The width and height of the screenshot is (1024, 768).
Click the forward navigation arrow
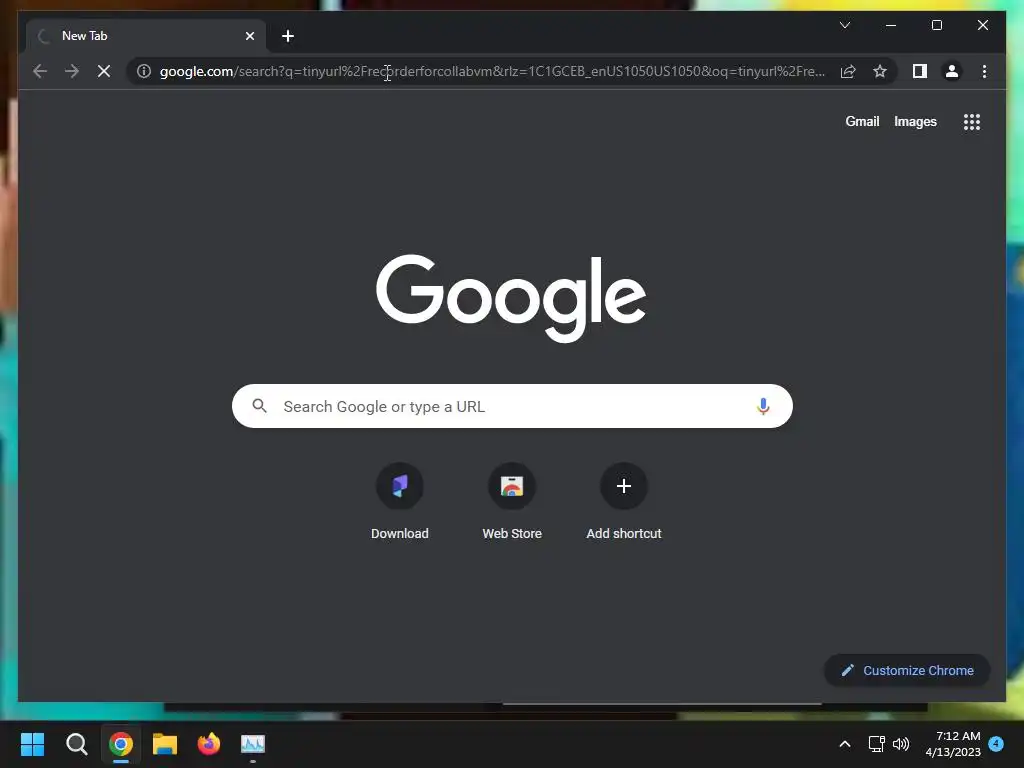[x=72, y=71]
